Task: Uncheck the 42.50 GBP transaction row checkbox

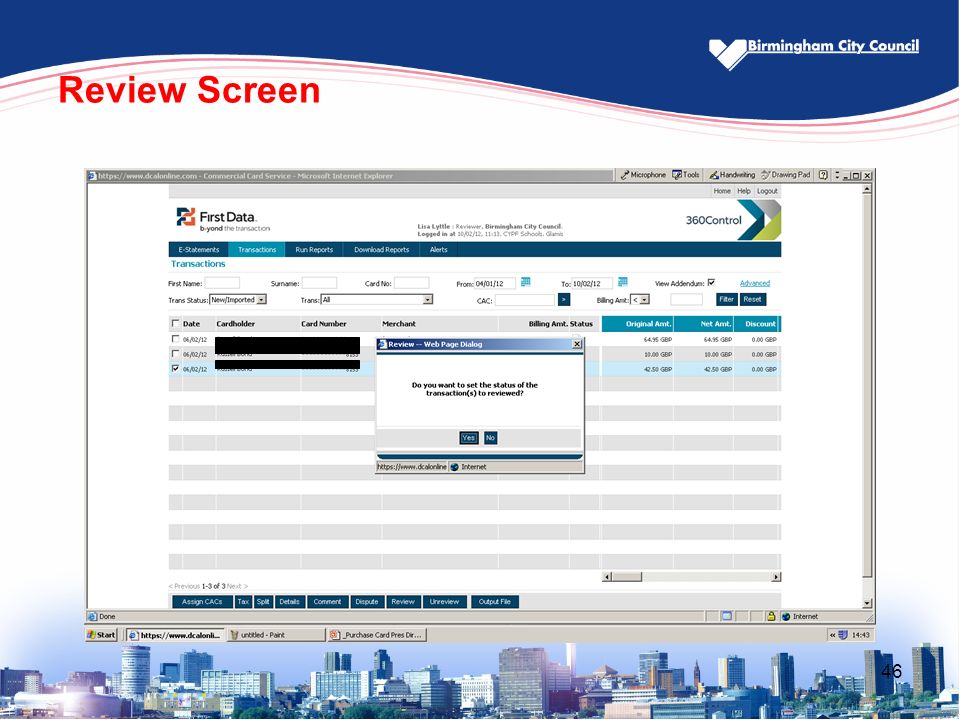Action: [176, 369]
